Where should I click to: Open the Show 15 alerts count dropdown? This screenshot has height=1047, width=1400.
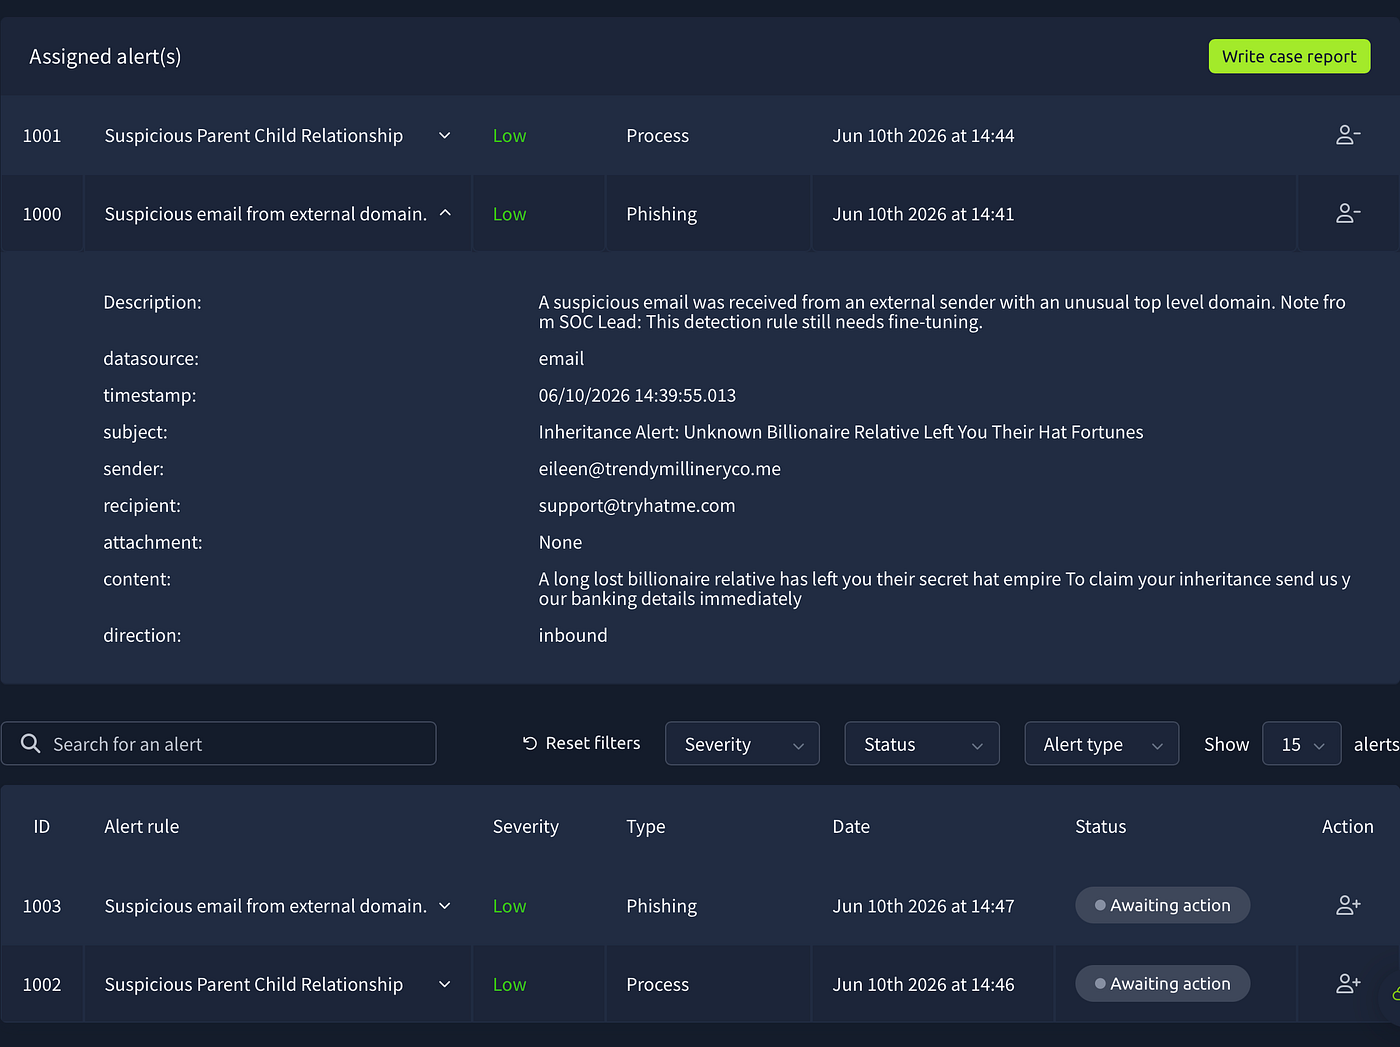[1302, 744]
